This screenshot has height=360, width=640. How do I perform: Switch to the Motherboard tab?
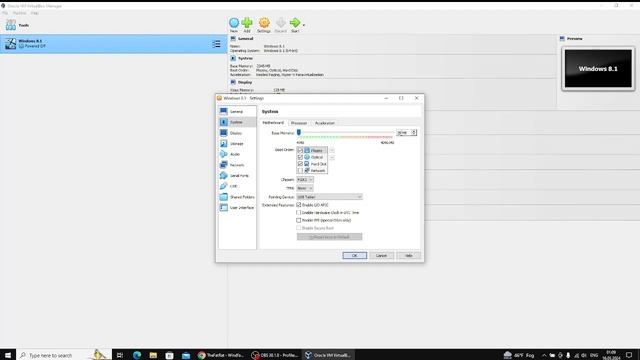(273, 123)
